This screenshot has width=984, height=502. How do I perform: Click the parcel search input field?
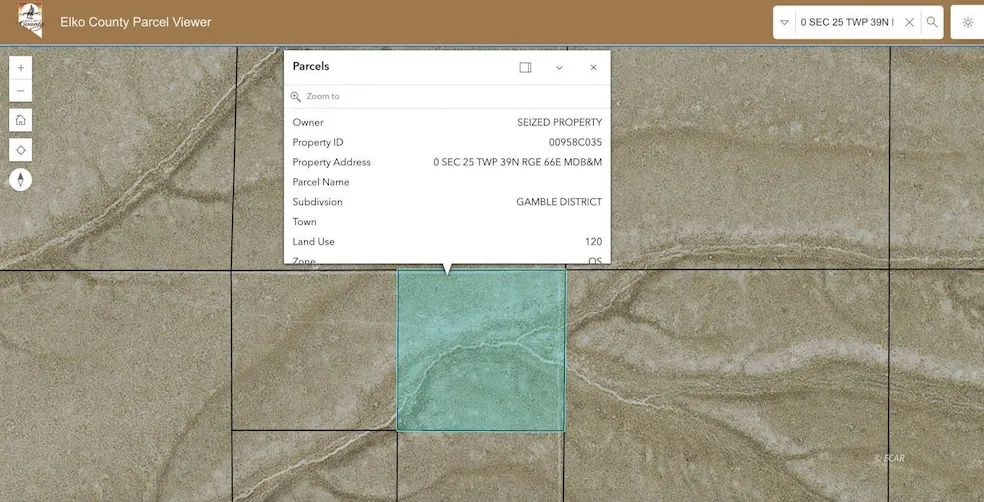pos(846,22)
